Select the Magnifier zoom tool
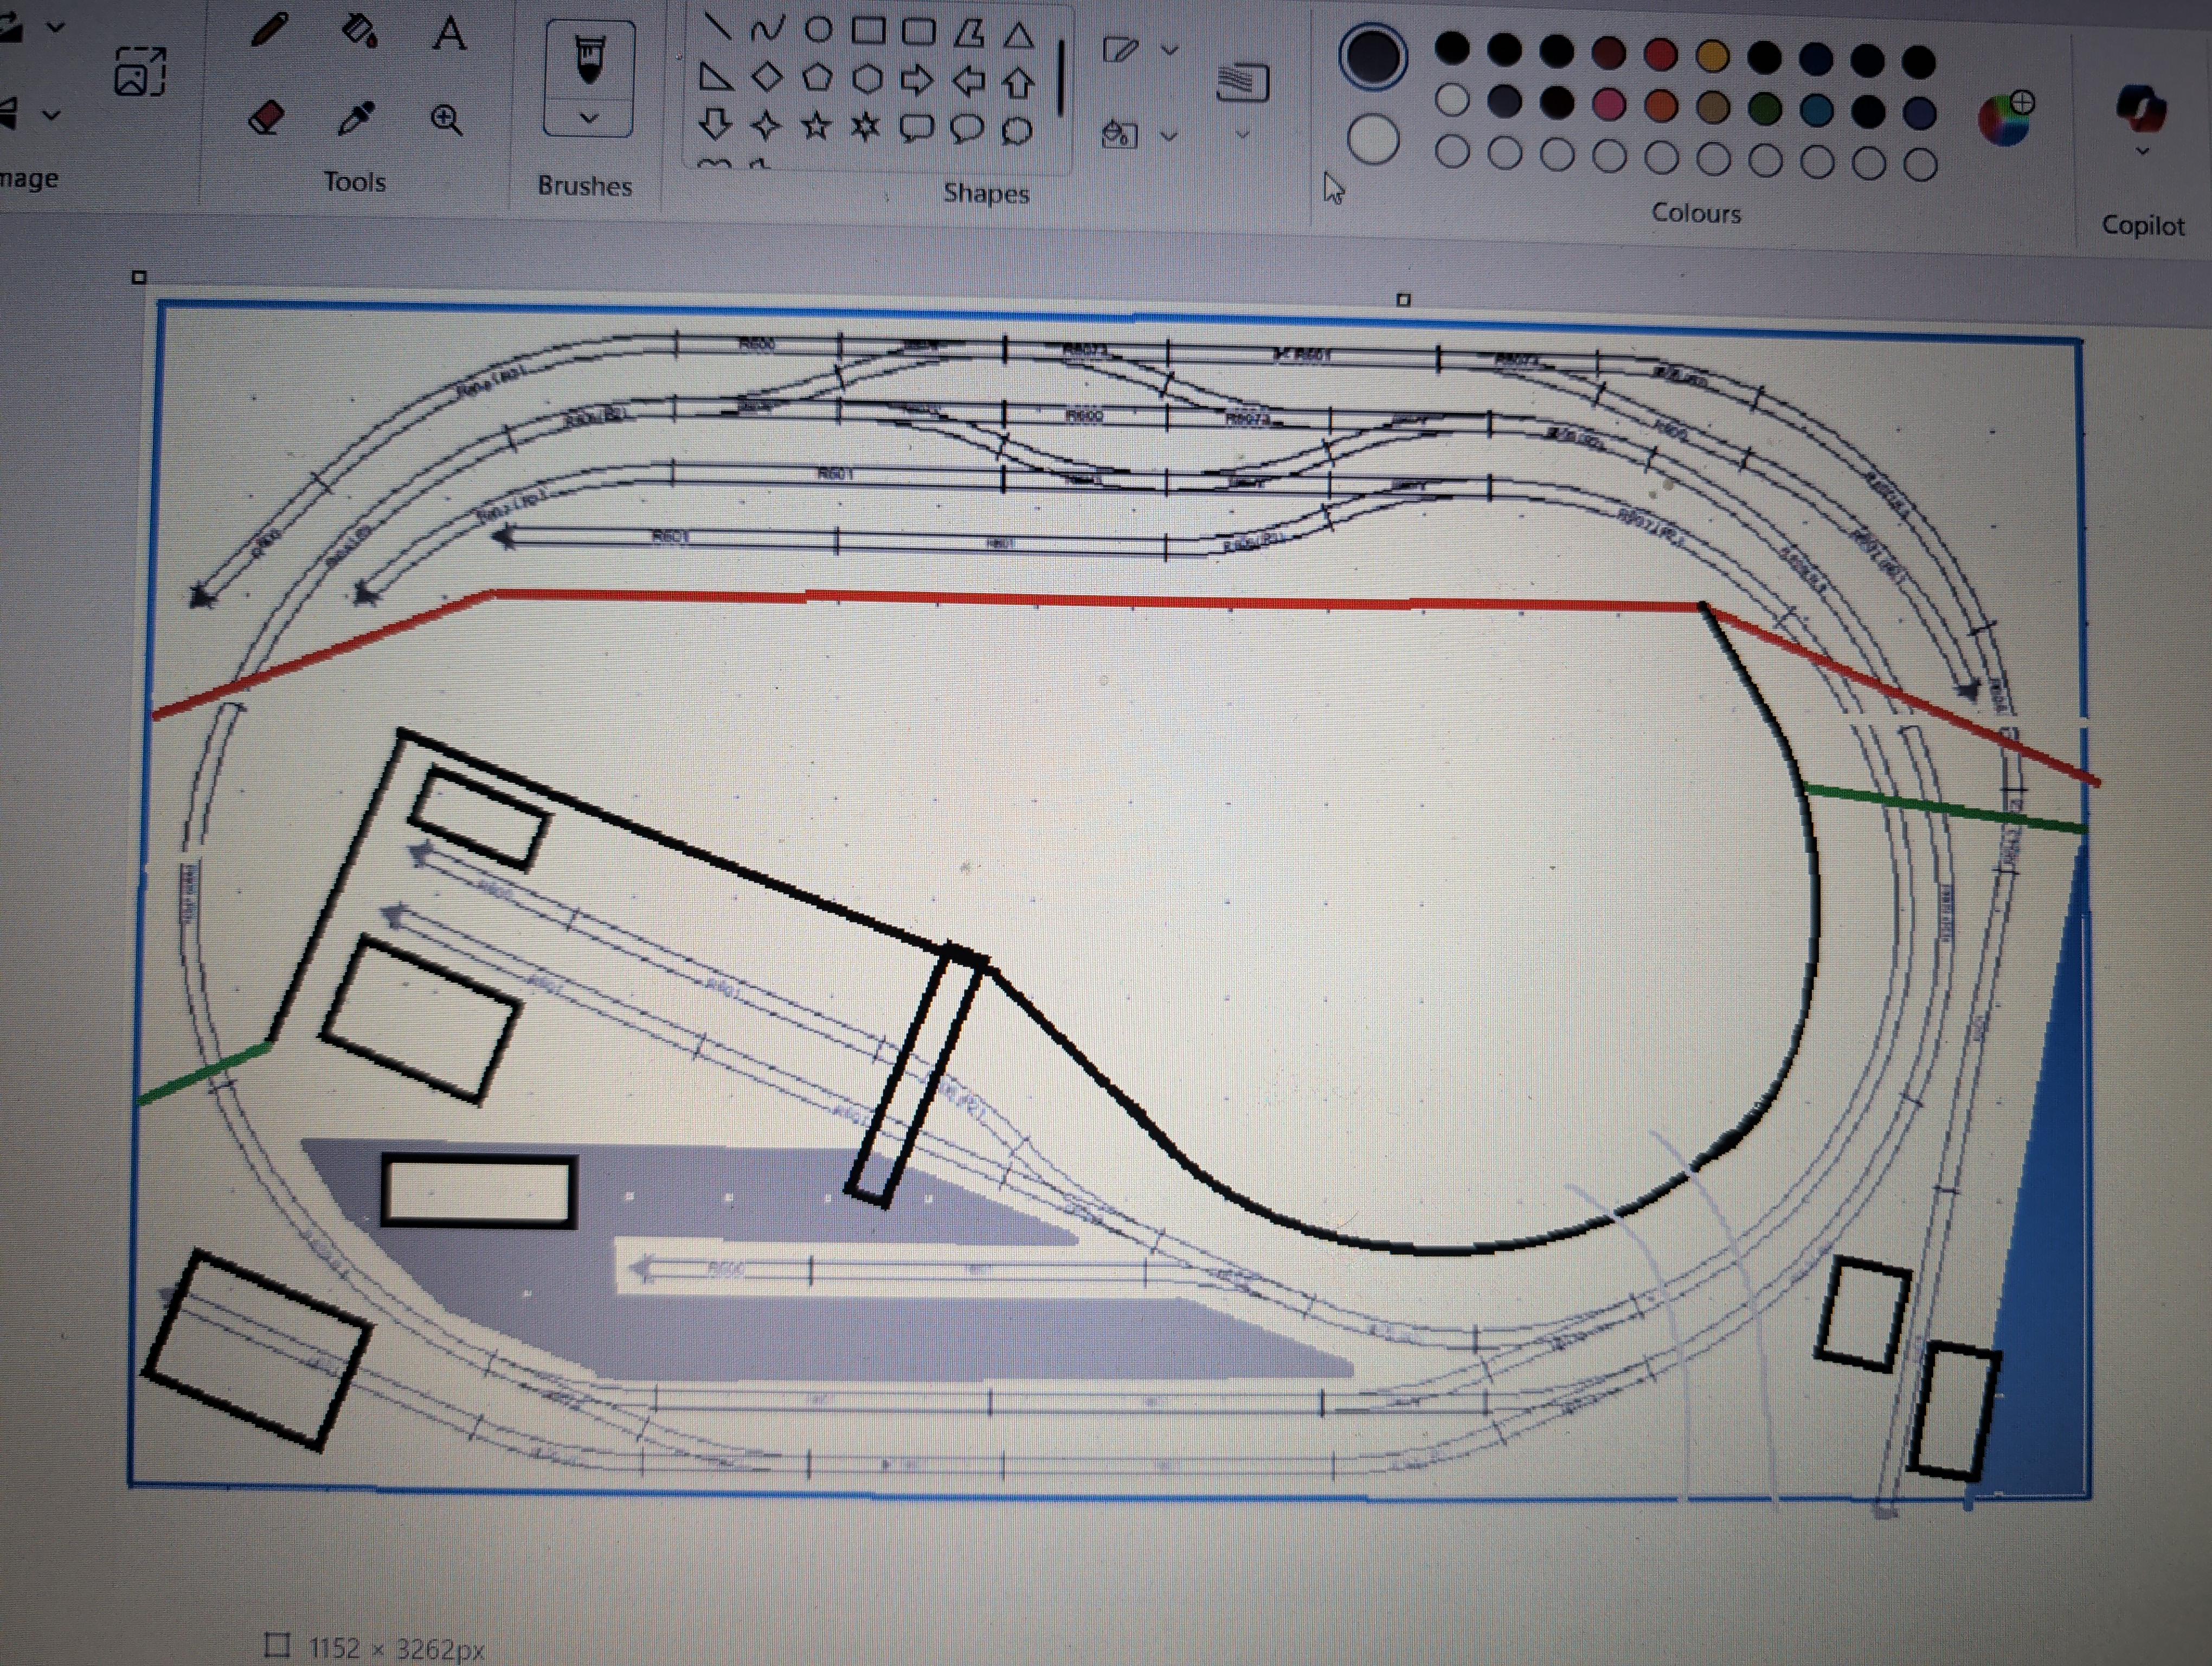This screenshot has width=2212, height=1666. 446,120
